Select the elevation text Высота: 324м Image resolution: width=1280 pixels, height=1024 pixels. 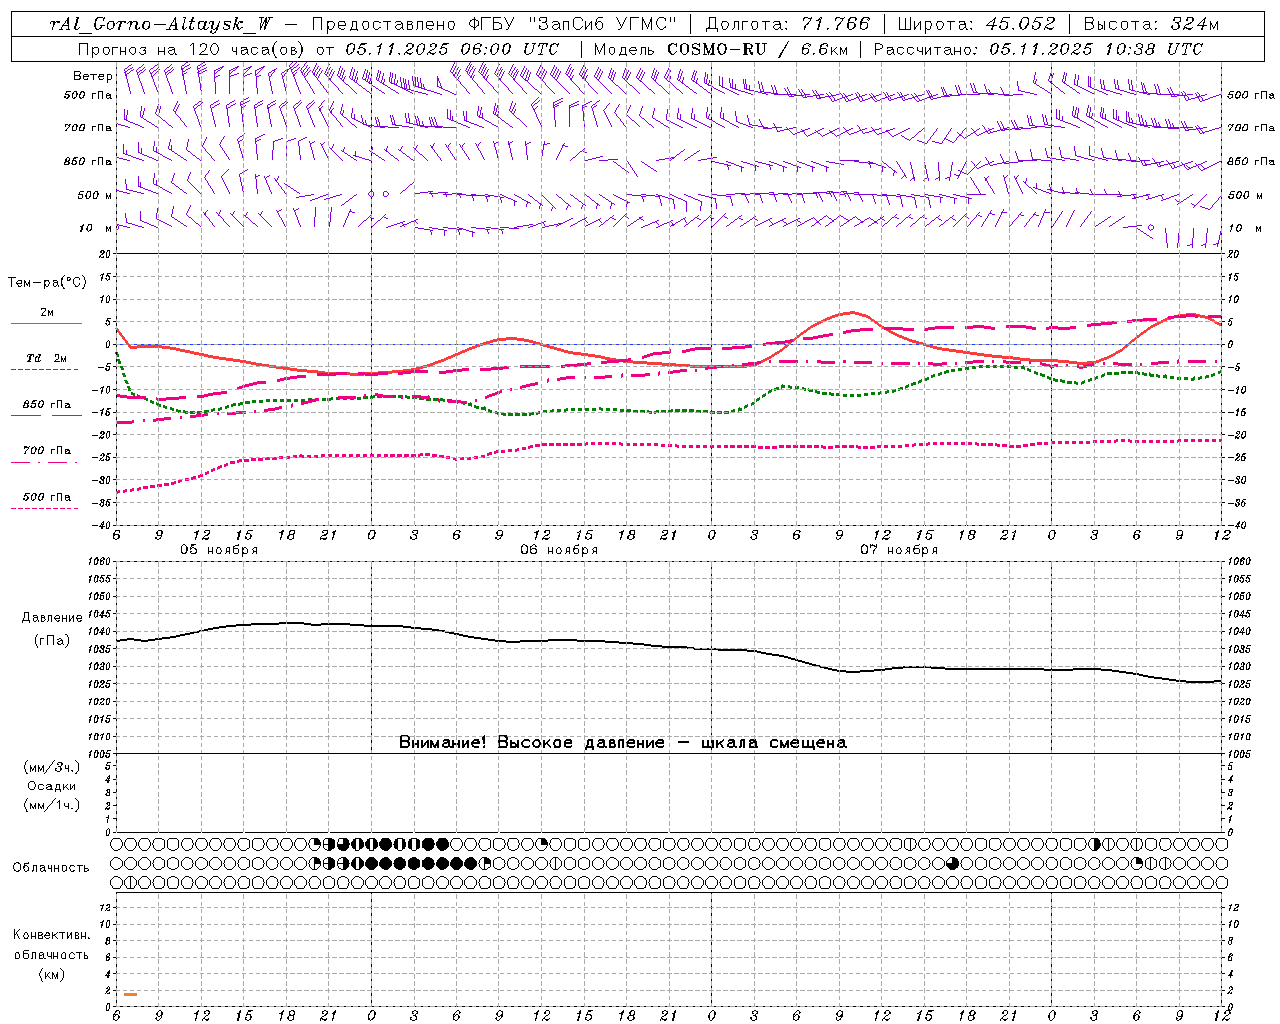[x=1152, y=25]
